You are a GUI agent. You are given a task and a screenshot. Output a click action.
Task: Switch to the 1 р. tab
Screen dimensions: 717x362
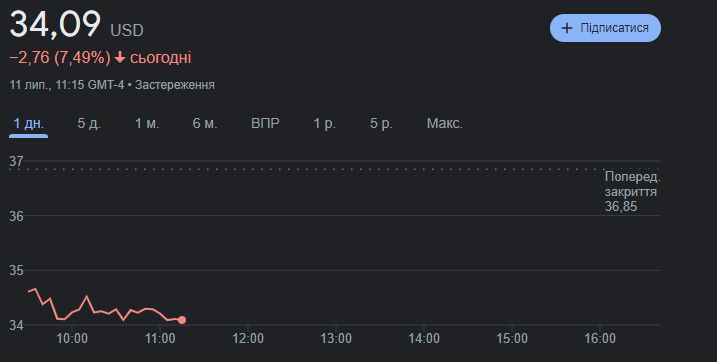click(x=324, y=123)
